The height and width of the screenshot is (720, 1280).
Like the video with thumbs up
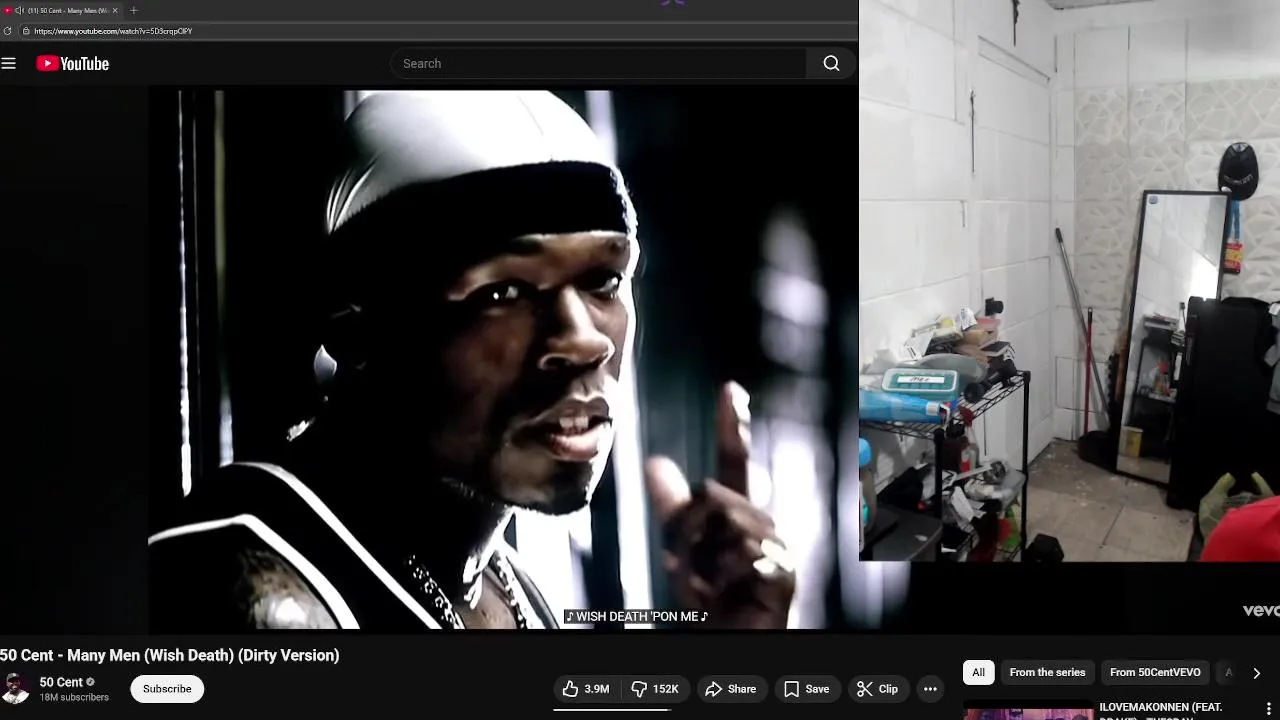586,689
